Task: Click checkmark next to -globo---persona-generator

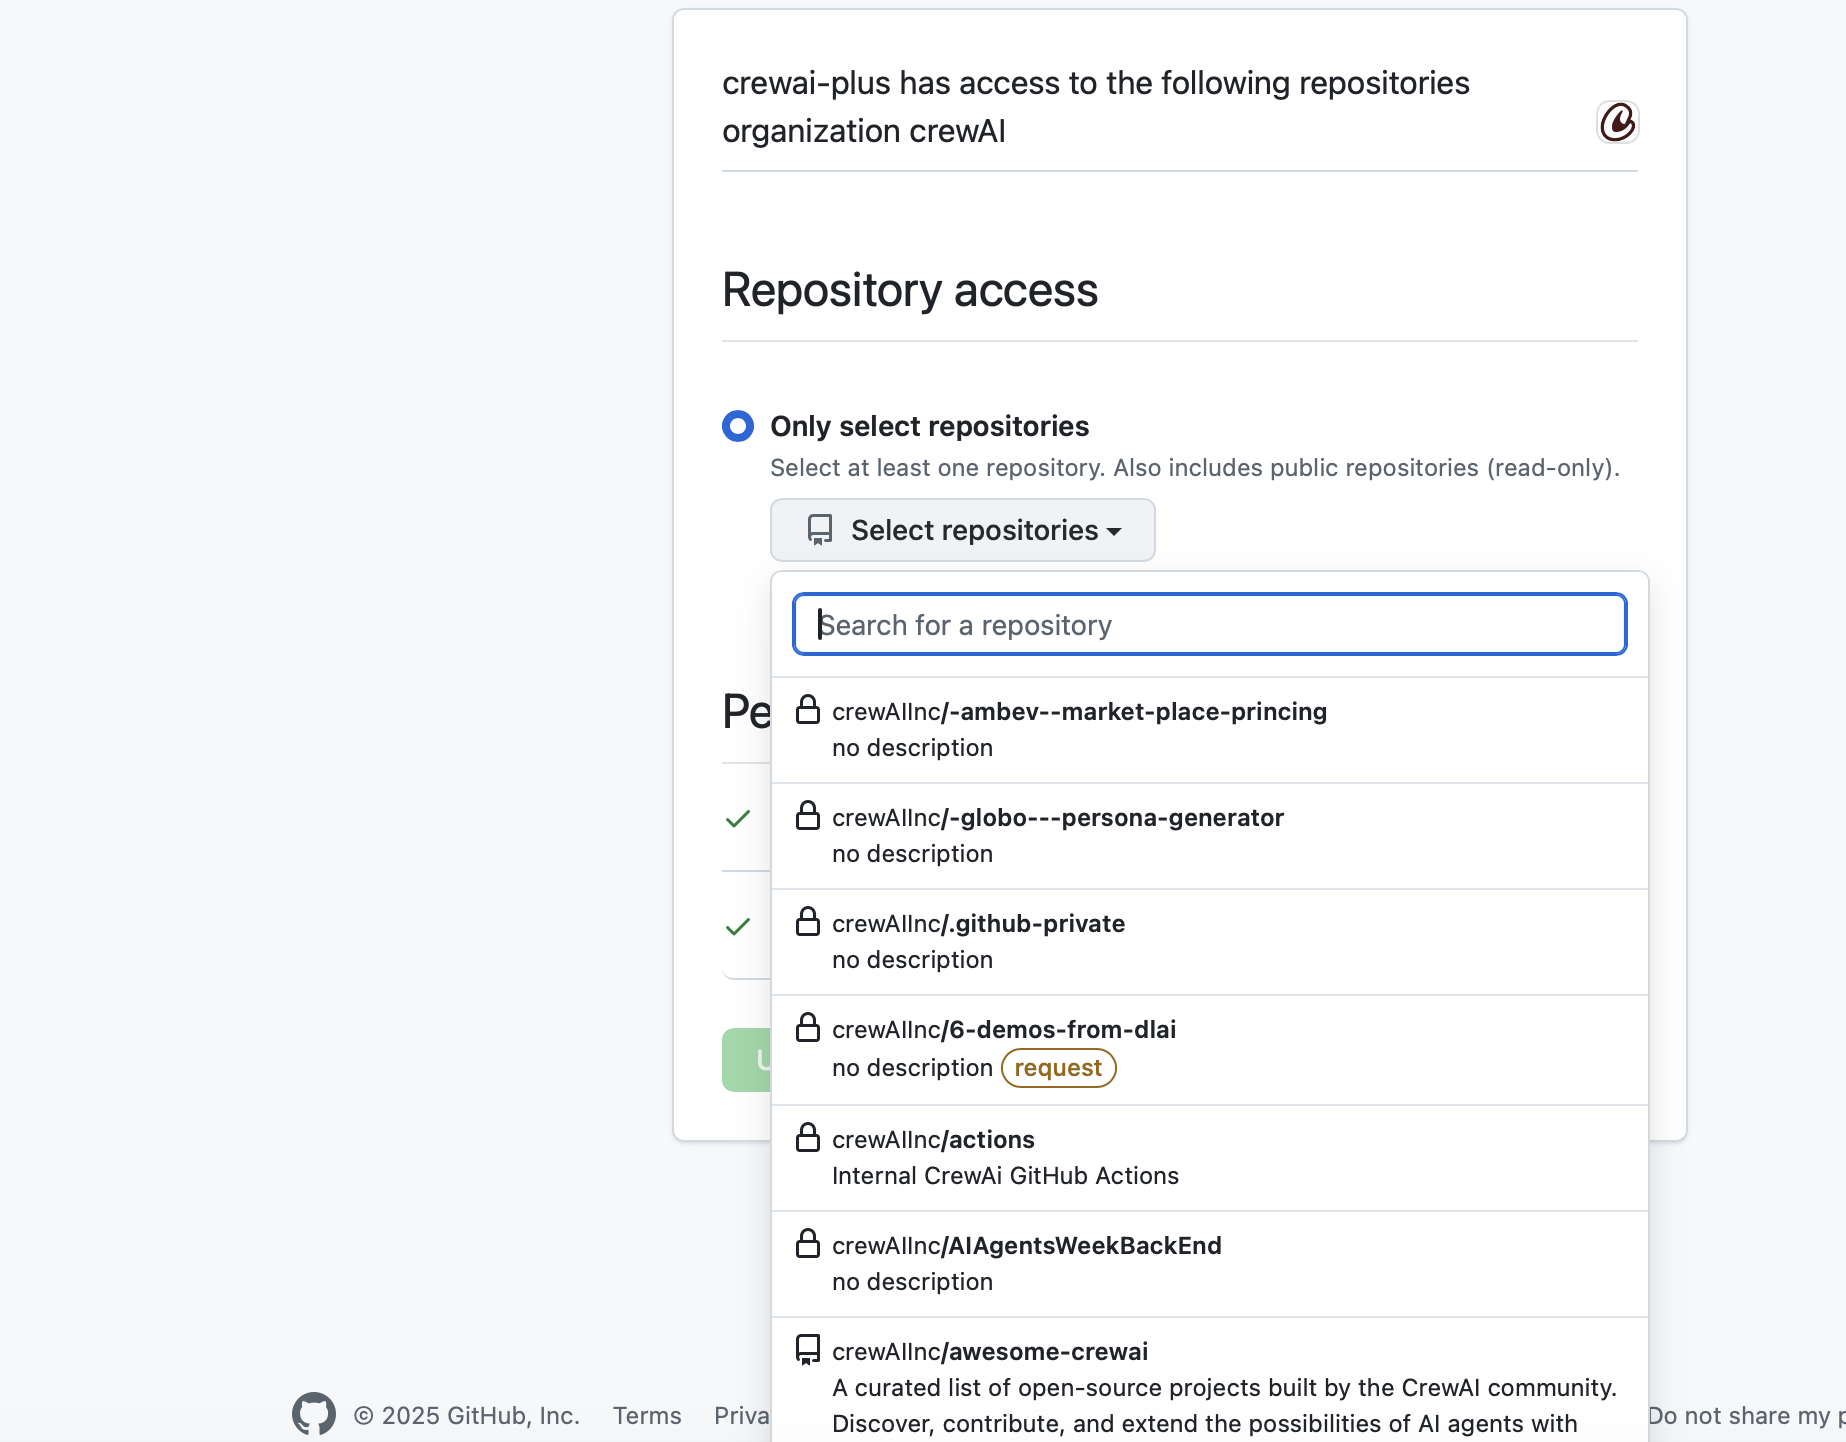Action: [x=737, y=818]
